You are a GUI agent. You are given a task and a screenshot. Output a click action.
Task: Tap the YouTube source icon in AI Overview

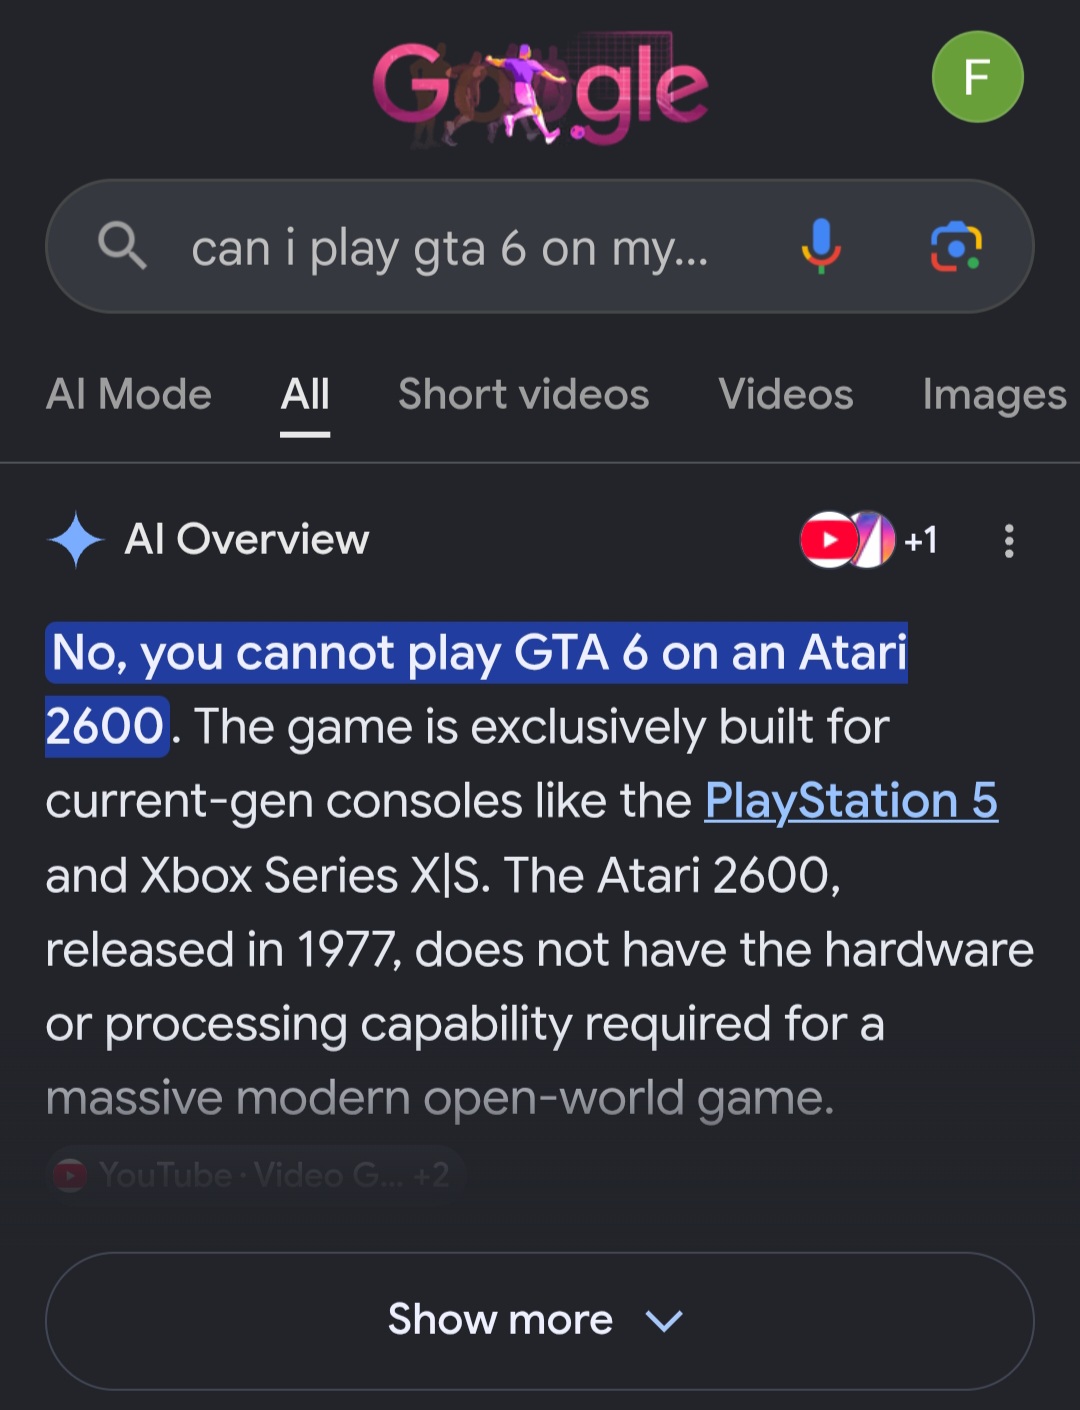pos(828,540)
